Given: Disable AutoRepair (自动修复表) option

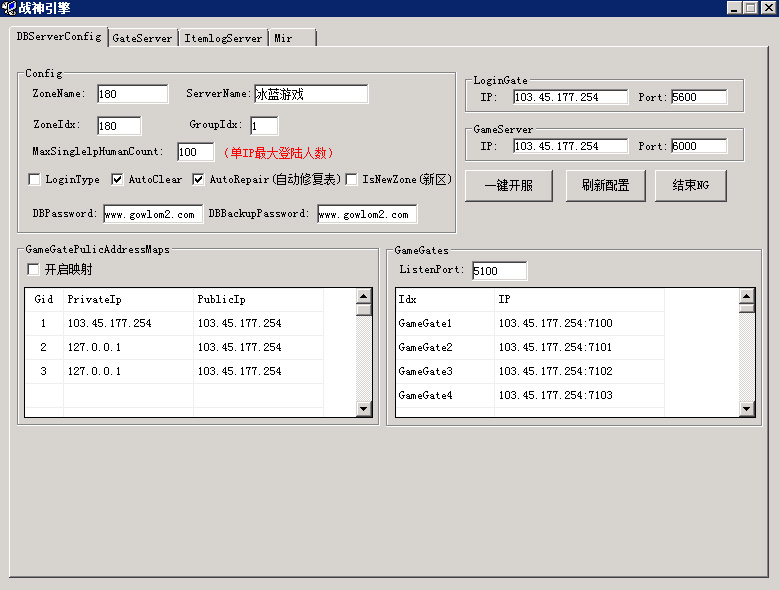Looking at the screenshot, I should (x=198, y=180).
